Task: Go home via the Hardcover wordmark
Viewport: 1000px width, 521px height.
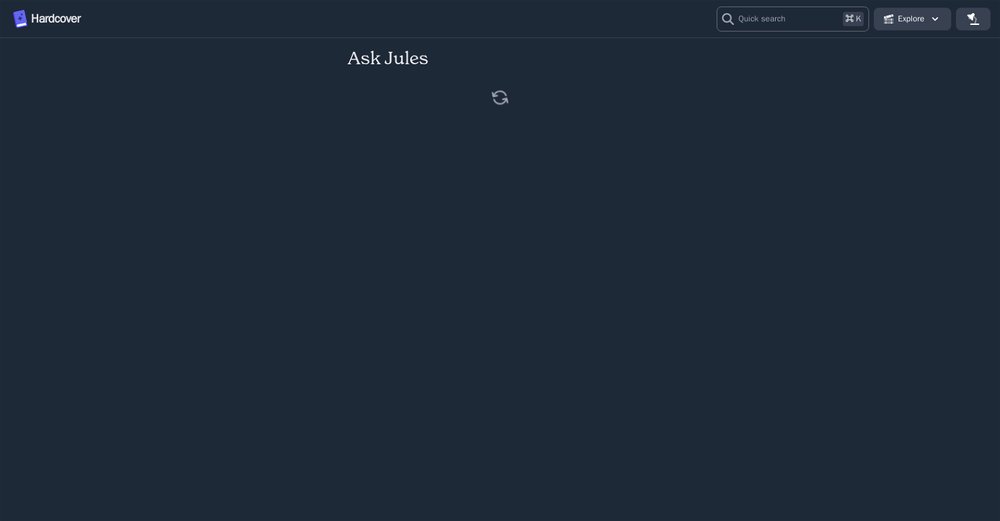Action: (x=56, y=18)
